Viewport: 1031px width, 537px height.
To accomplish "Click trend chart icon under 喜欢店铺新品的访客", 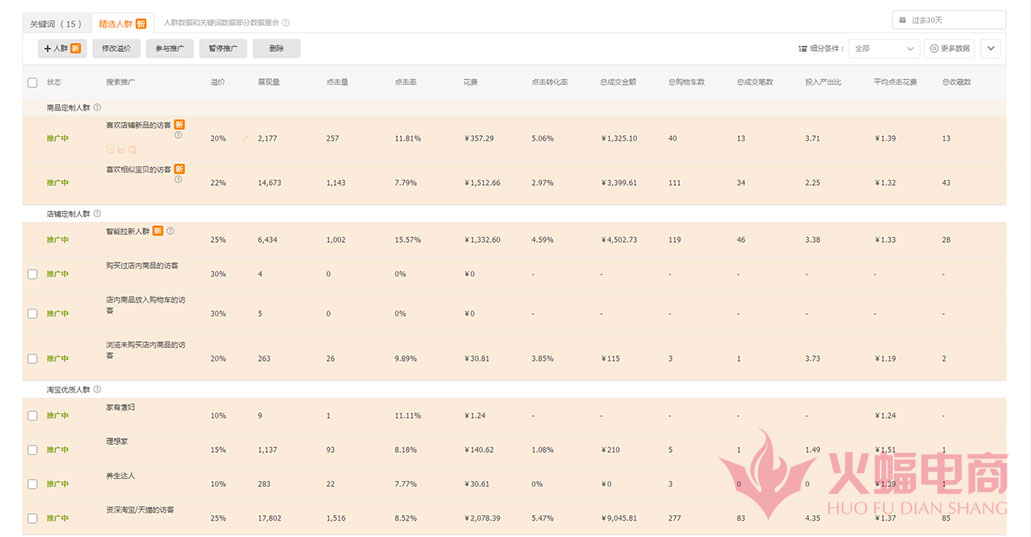I will (121, 149).
